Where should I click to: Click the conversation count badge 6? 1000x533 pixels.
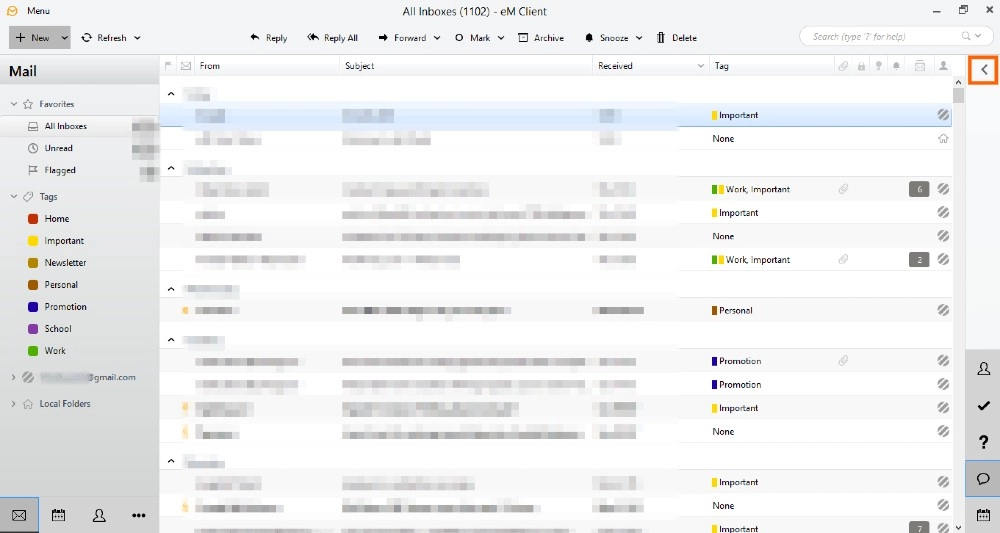pyautogui.click(x=919, y=189)
